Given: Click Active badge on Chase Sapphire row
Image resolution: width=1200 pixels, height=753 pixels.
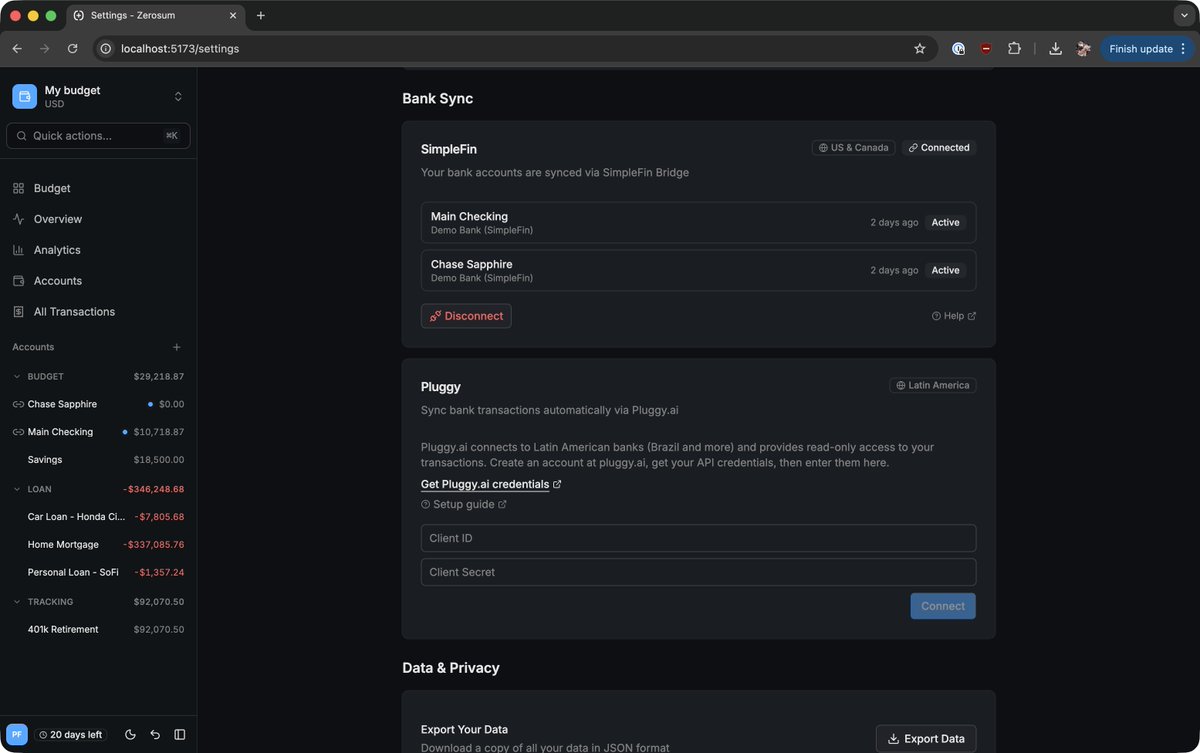Looking at the screenshot, I should (945, 270).
